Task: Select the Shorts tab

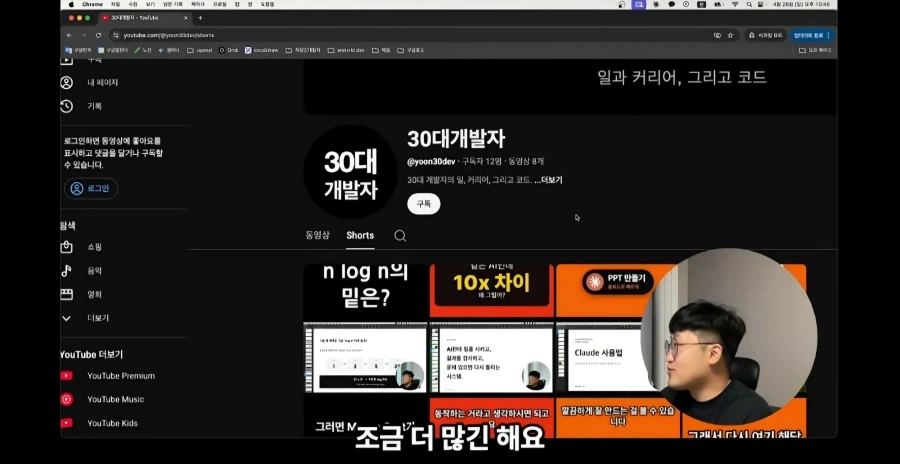Action: 360,235
